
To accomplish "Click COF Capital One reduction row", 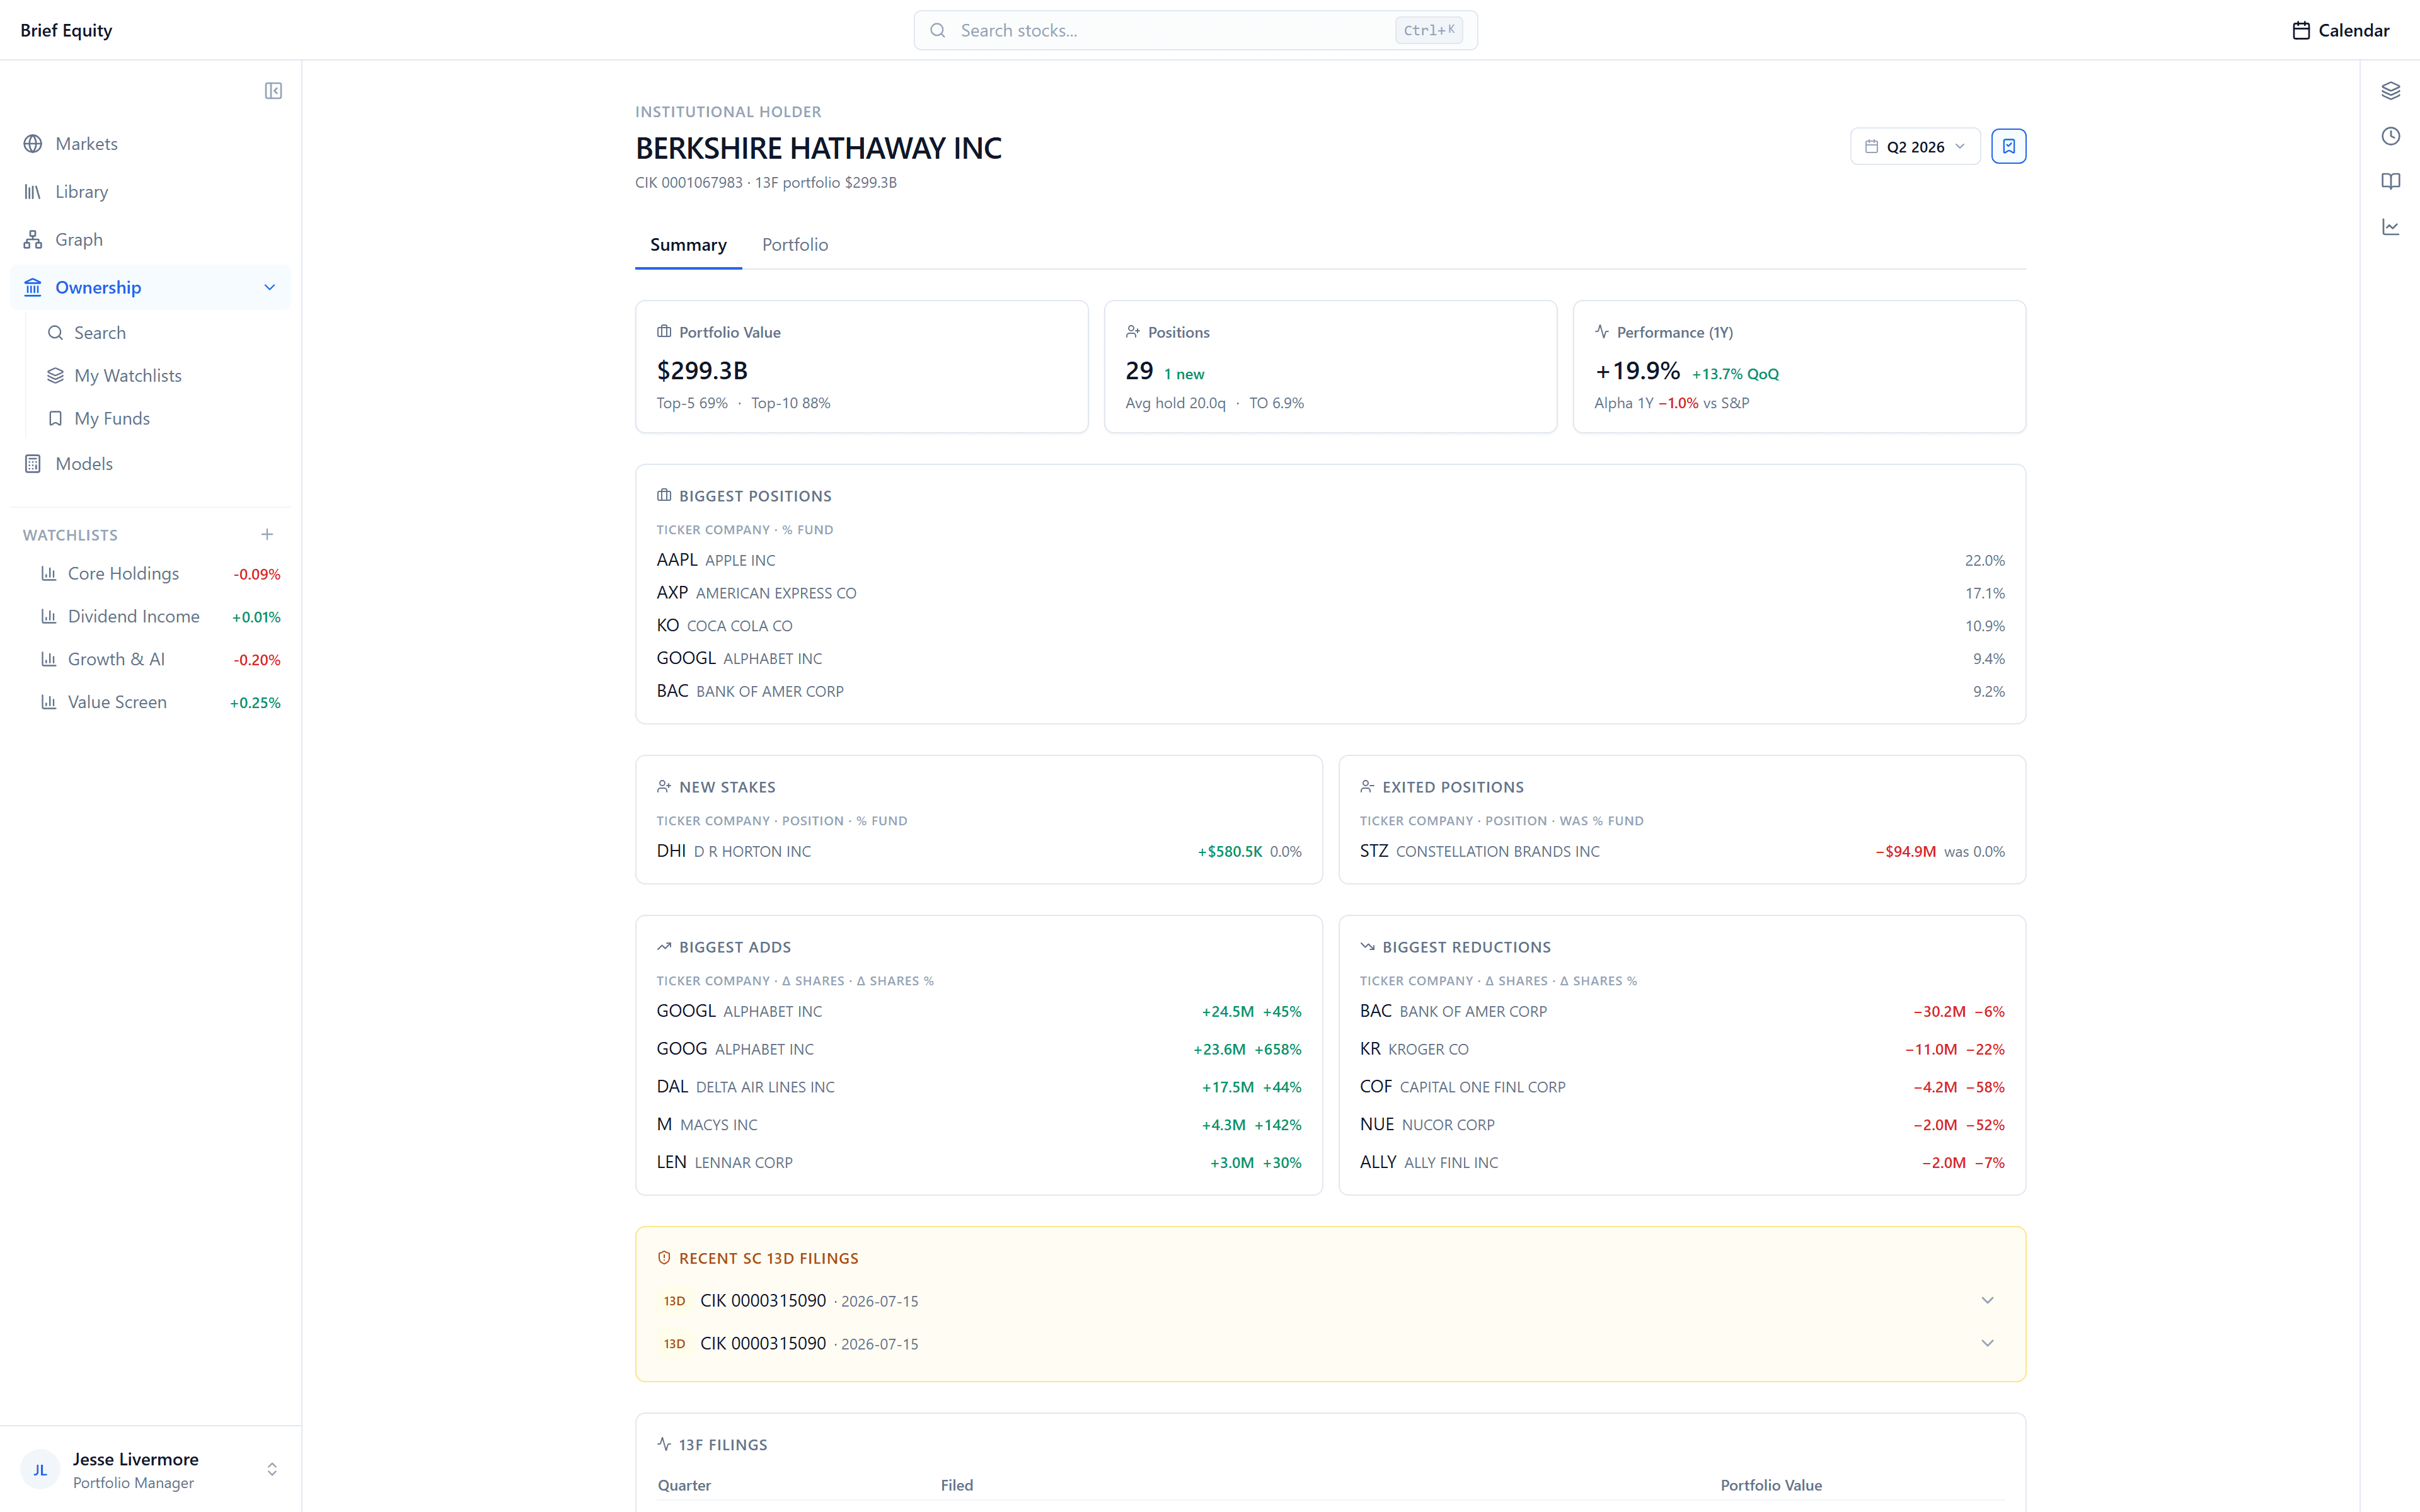I will coord(1682,1087).
